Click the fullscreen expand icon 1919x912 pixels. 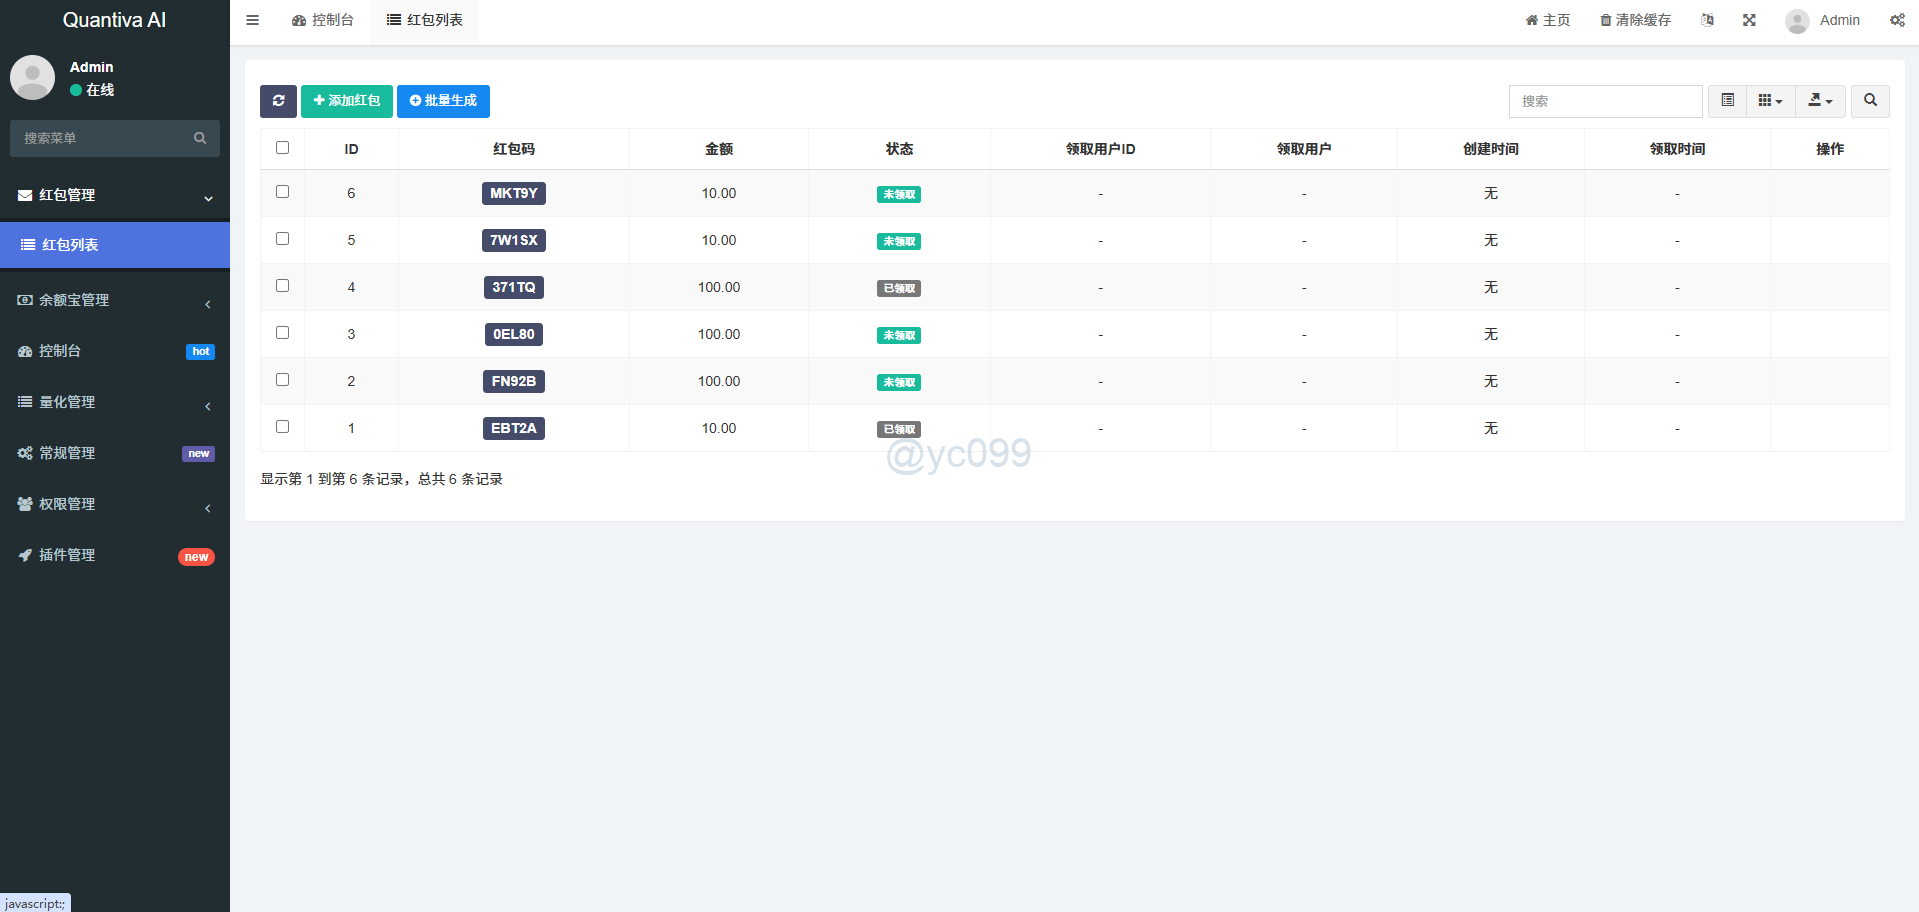point(1749,20)
